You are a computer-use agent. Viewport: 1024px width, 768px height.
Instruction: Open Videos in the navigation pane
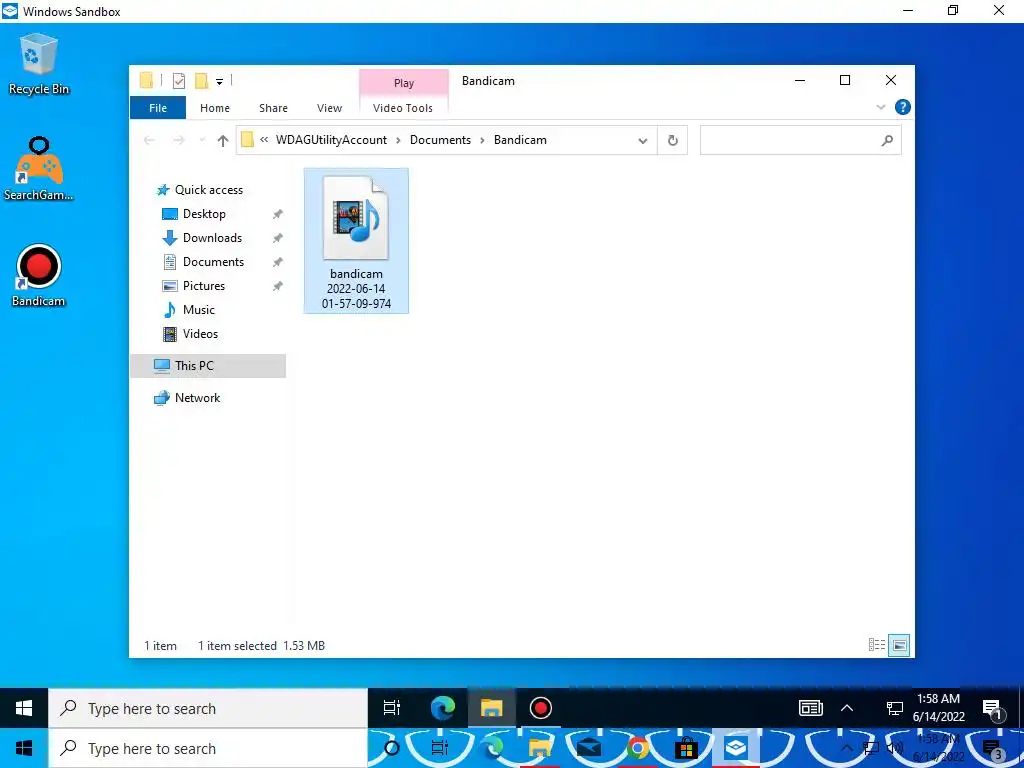pyautogui.click(x=200, y=334)
